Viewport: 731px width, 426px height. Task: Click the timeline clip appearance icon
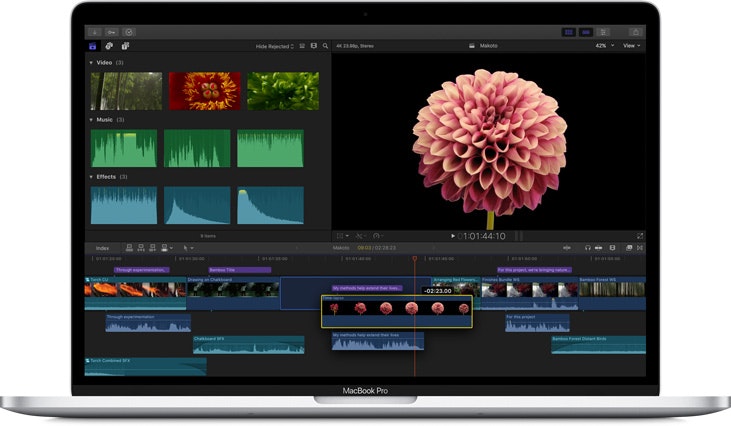coord(613,248)
